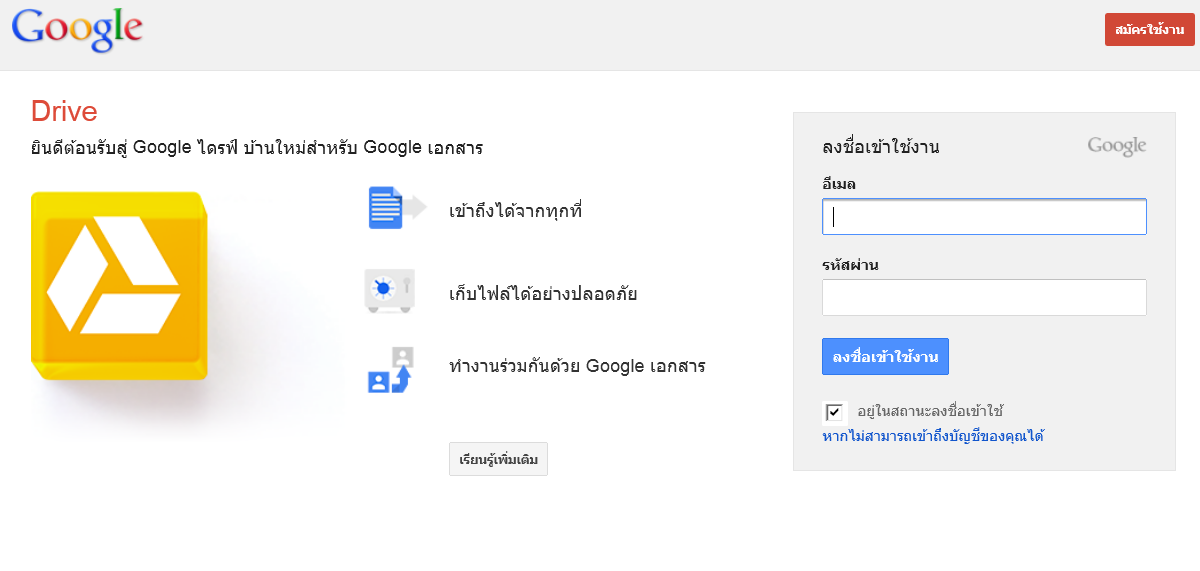This screenshot has width=1200, height=571.
Task: Click the collaboration people-with-arrow icon
Action: click(390, 370)
